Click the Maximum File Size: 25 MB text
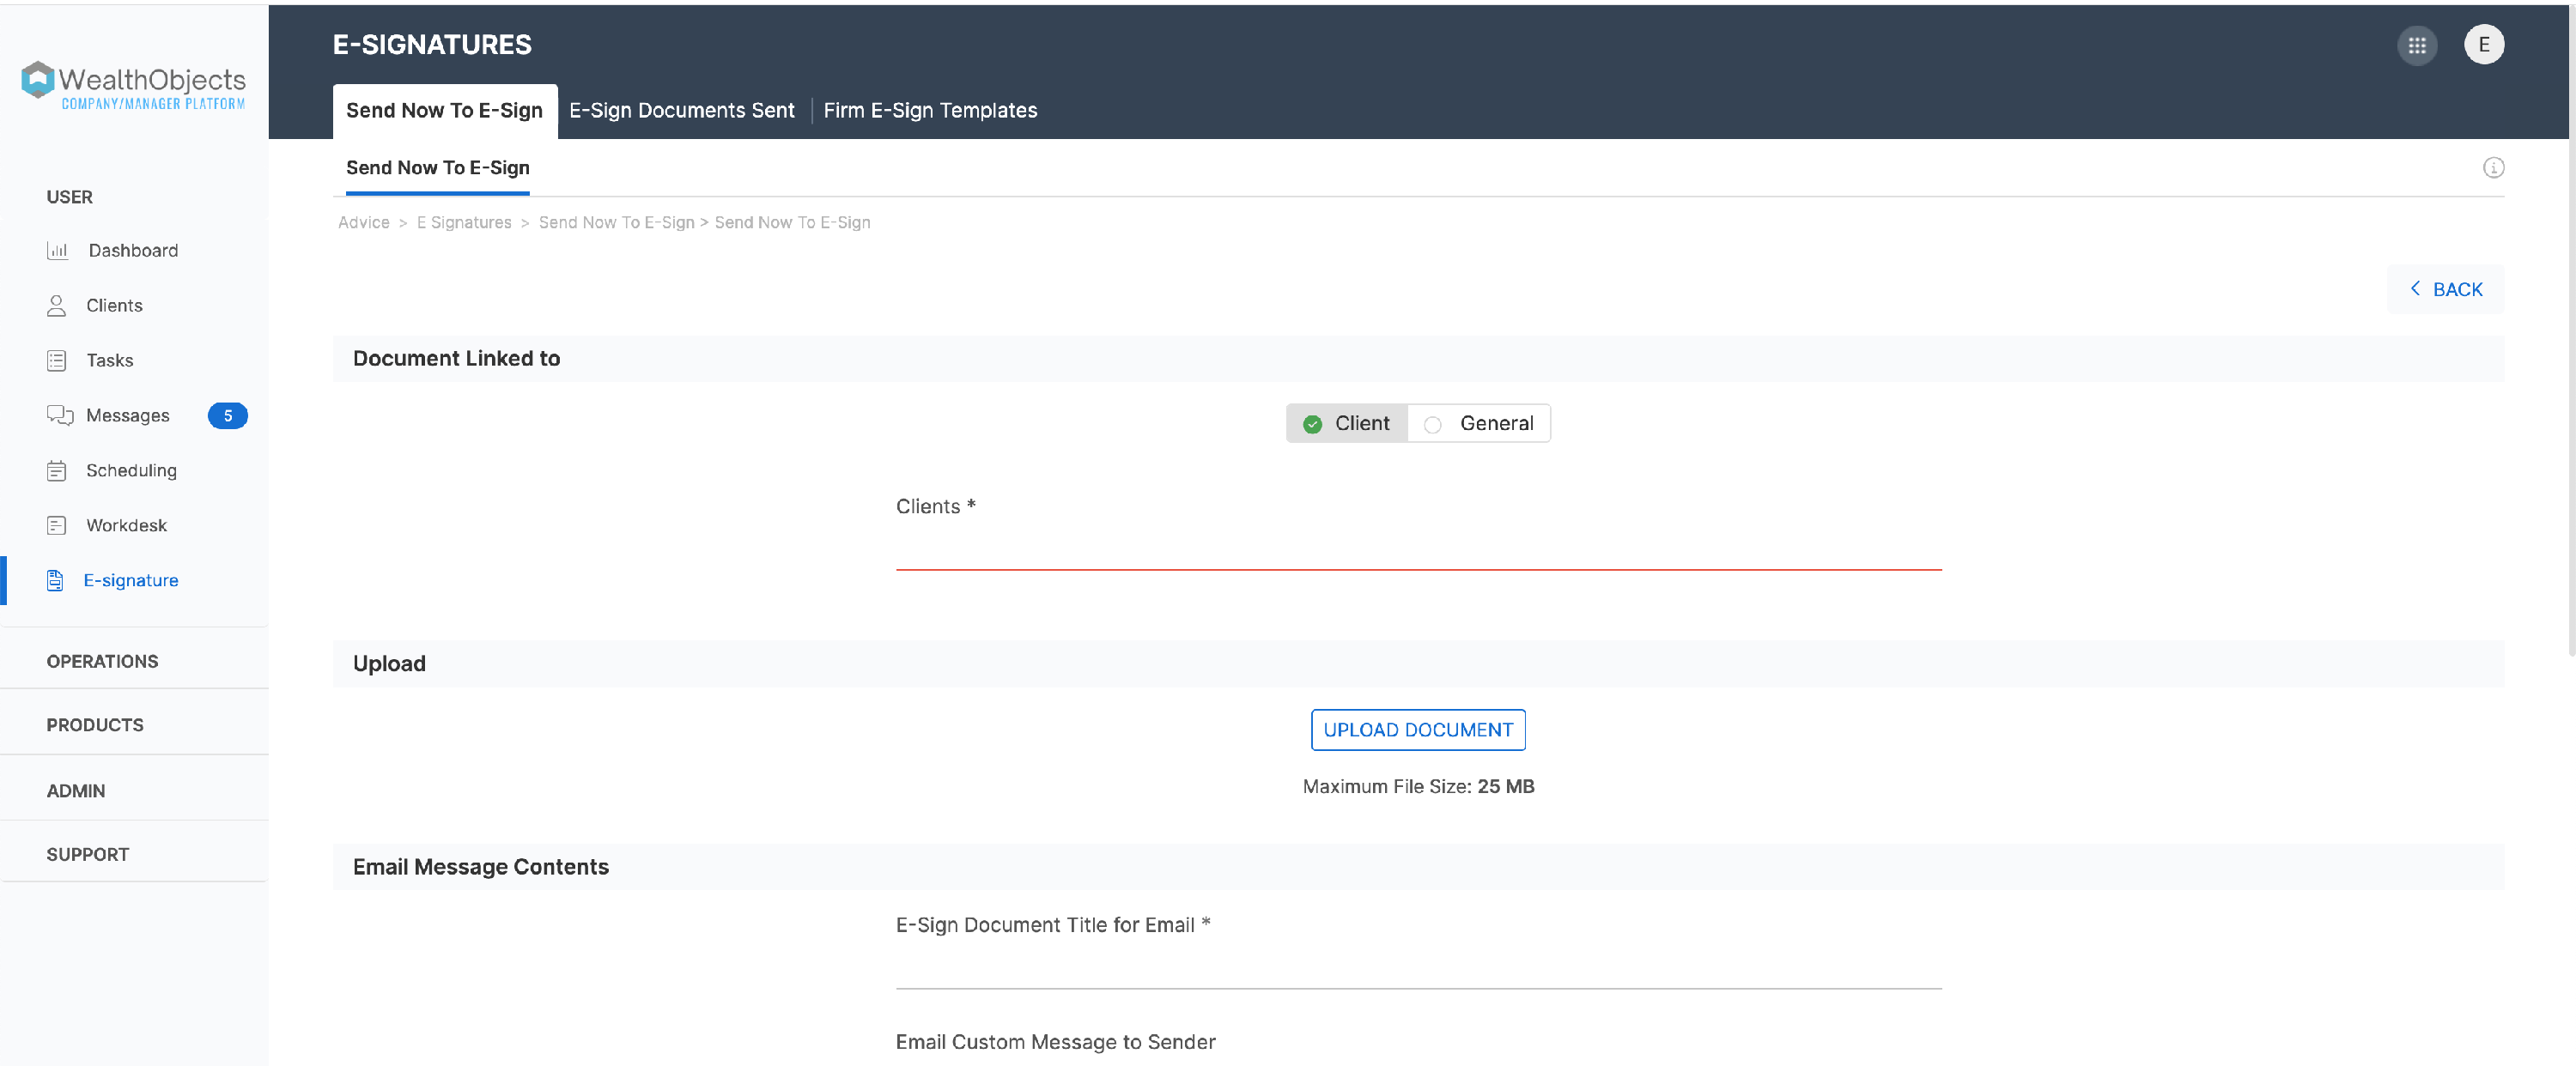This screenshot has height=1066, width=2576. [x=1418, y=787]
